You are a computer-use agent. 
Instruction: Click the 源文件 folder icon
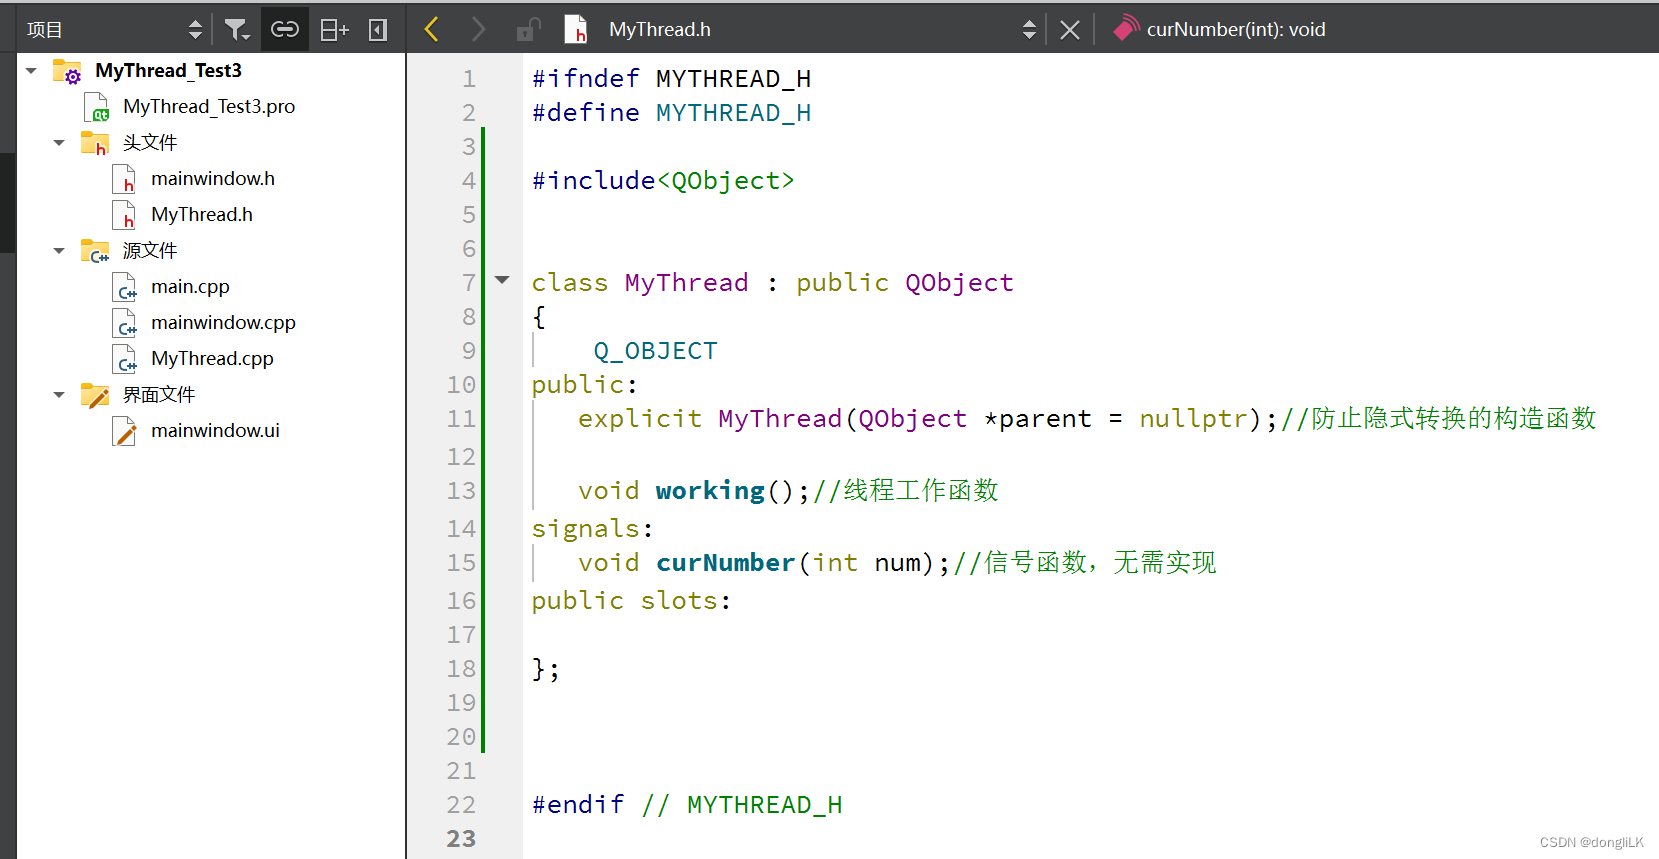[95, 251]
